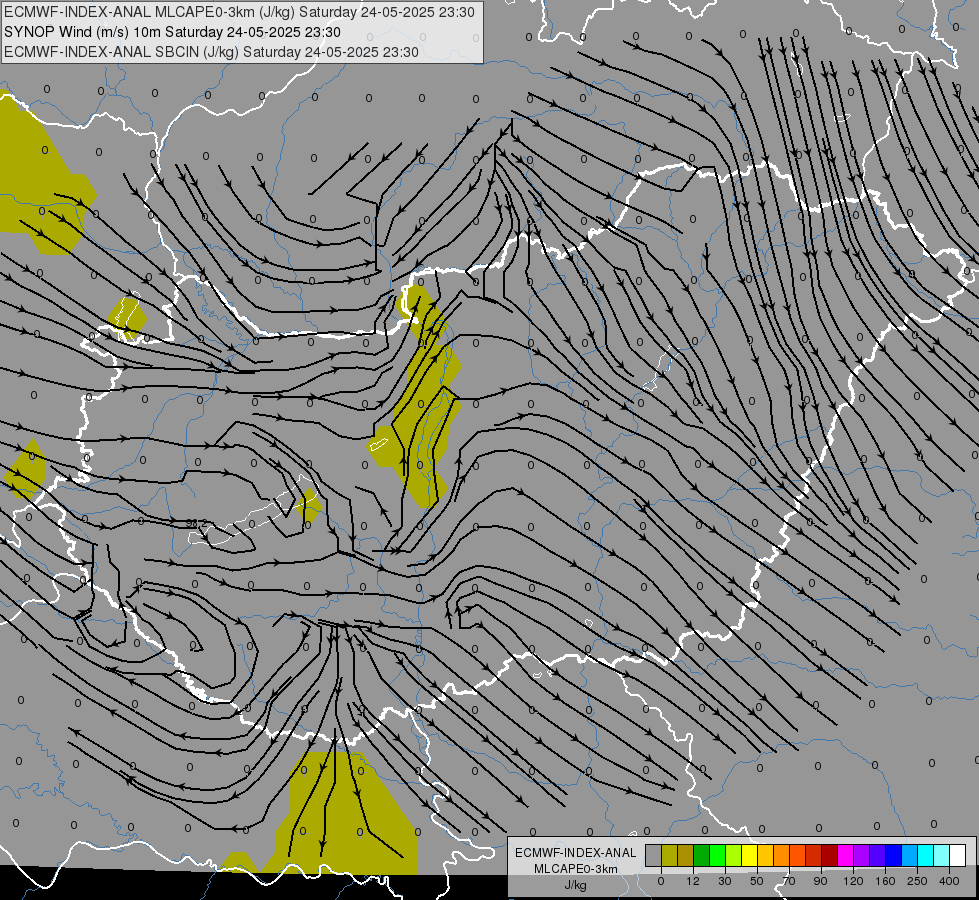Screen dimensions: 979x900
Task: Click the legend value 30
Action: (725, 881)
